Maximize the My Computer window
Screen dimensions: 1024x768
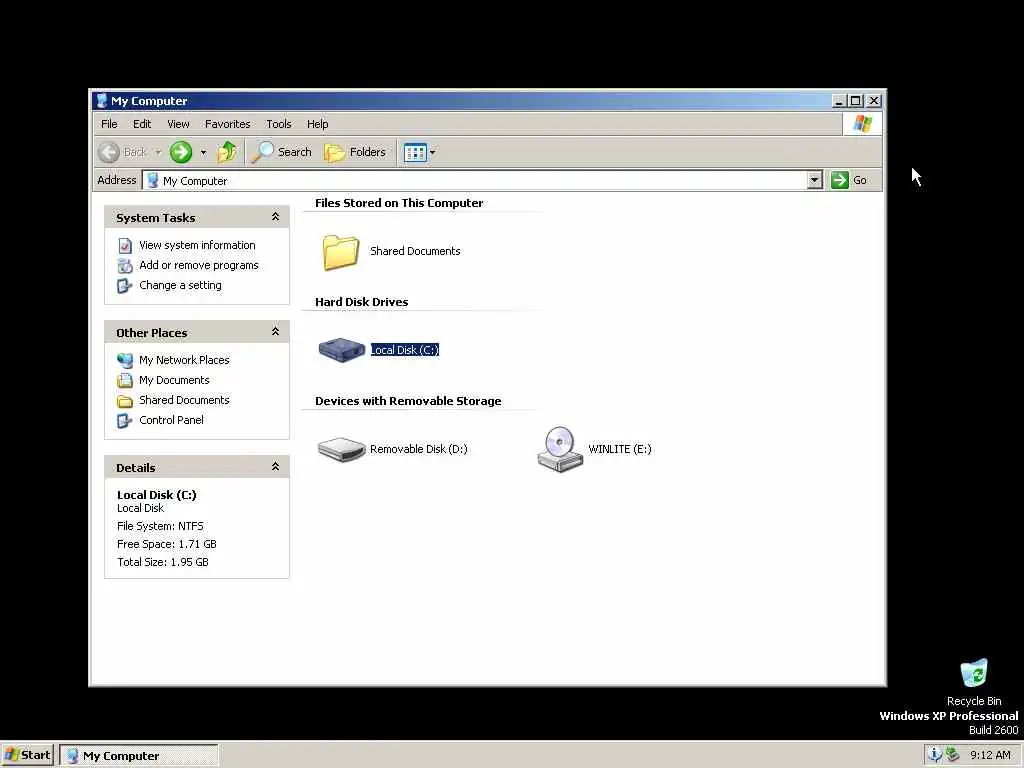(x=856, y=101)
